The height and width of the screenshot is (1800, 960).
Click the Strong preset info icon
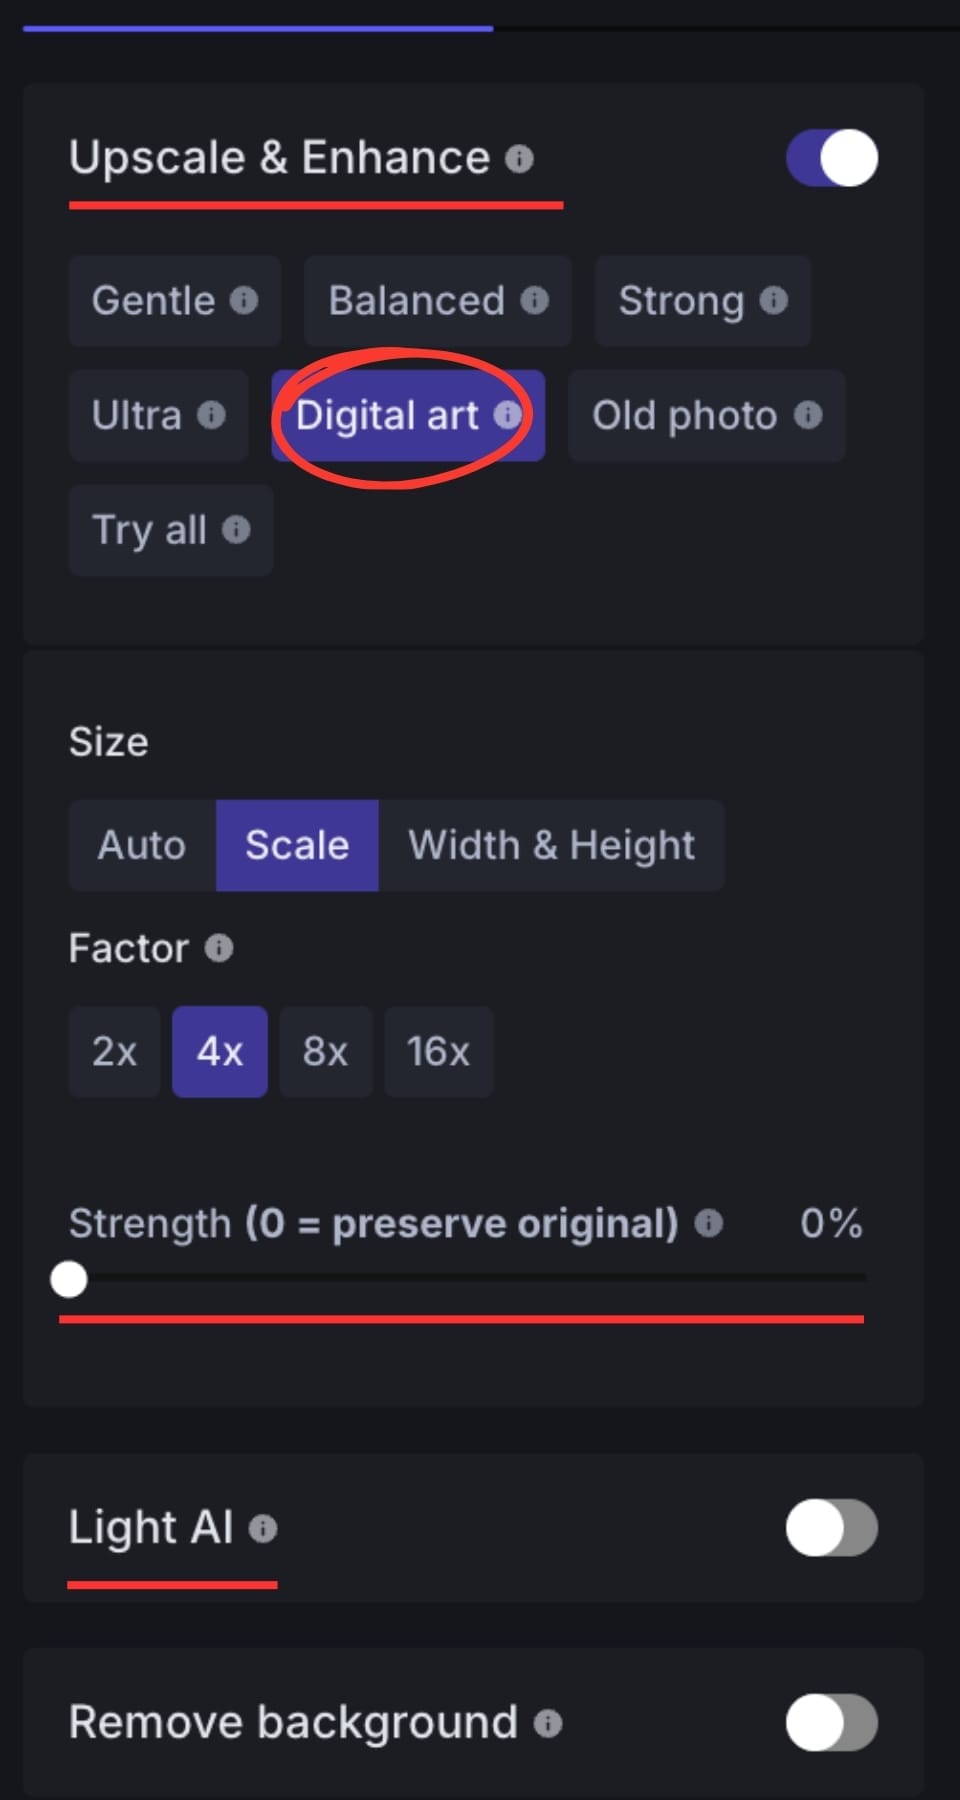(773, 300)
